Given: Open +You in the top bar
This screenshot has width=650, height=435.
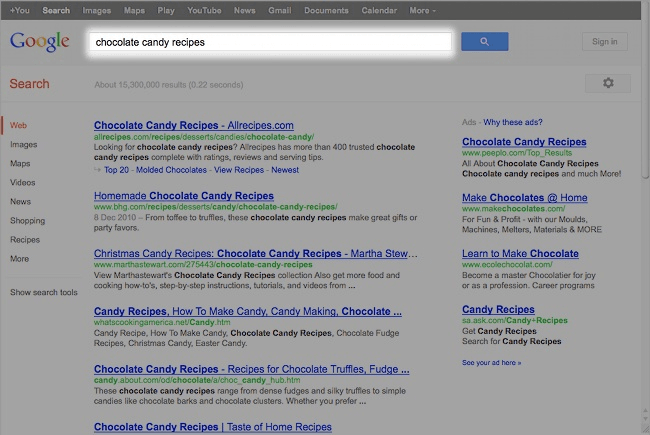Looking at the screenshot, I should (19, 10).
